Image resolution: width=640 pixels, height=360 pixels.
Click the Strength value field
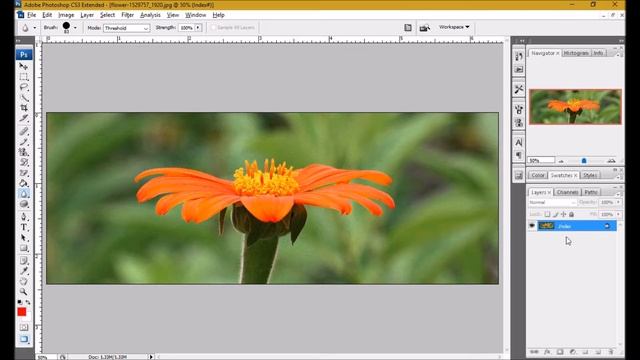pos(187,28)
